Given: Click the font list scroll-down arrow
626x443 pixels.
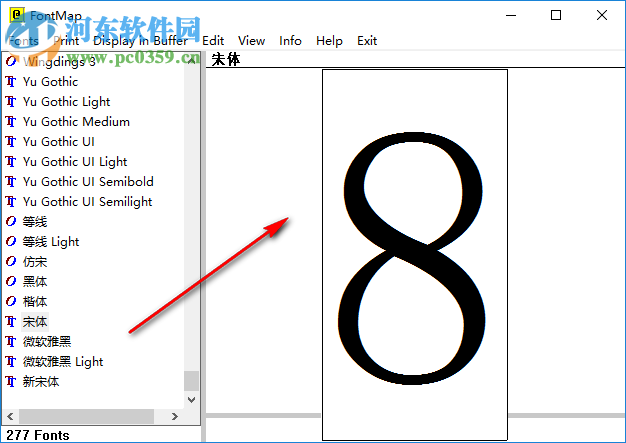Looking at the screenshot, I should pos(191,399).
